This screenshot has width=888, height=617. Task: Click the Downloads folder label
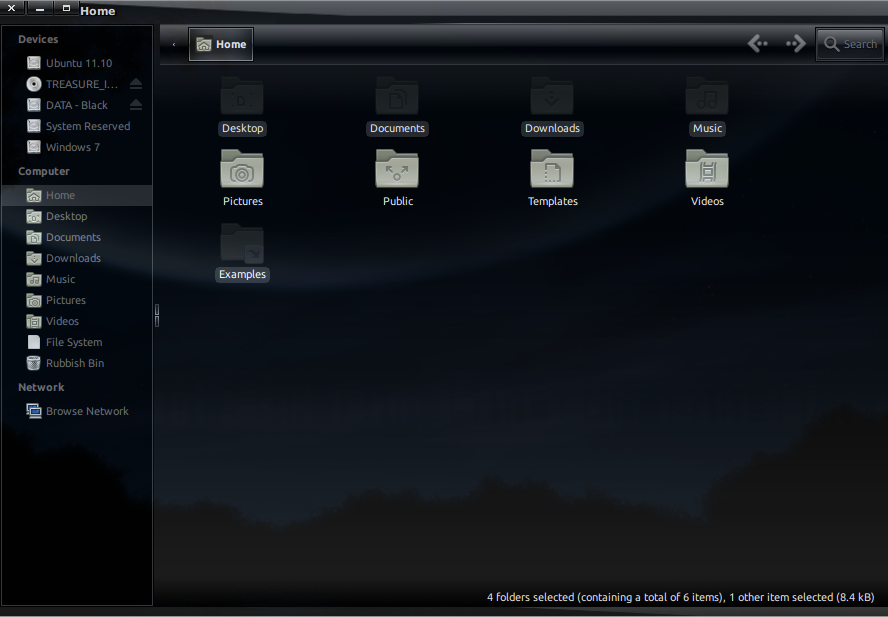[552, 128]
